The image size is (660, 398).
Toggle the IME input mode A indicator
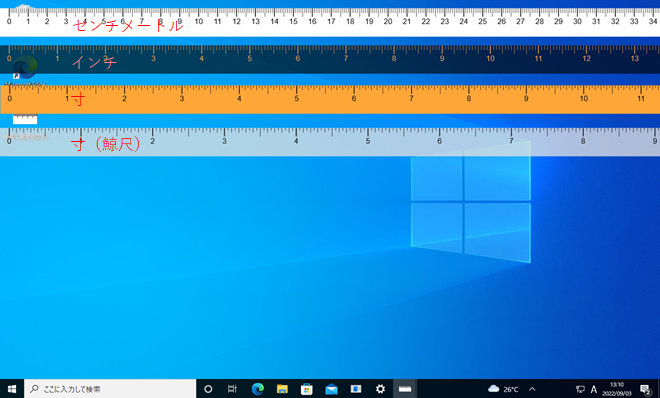tap(593, 389)
